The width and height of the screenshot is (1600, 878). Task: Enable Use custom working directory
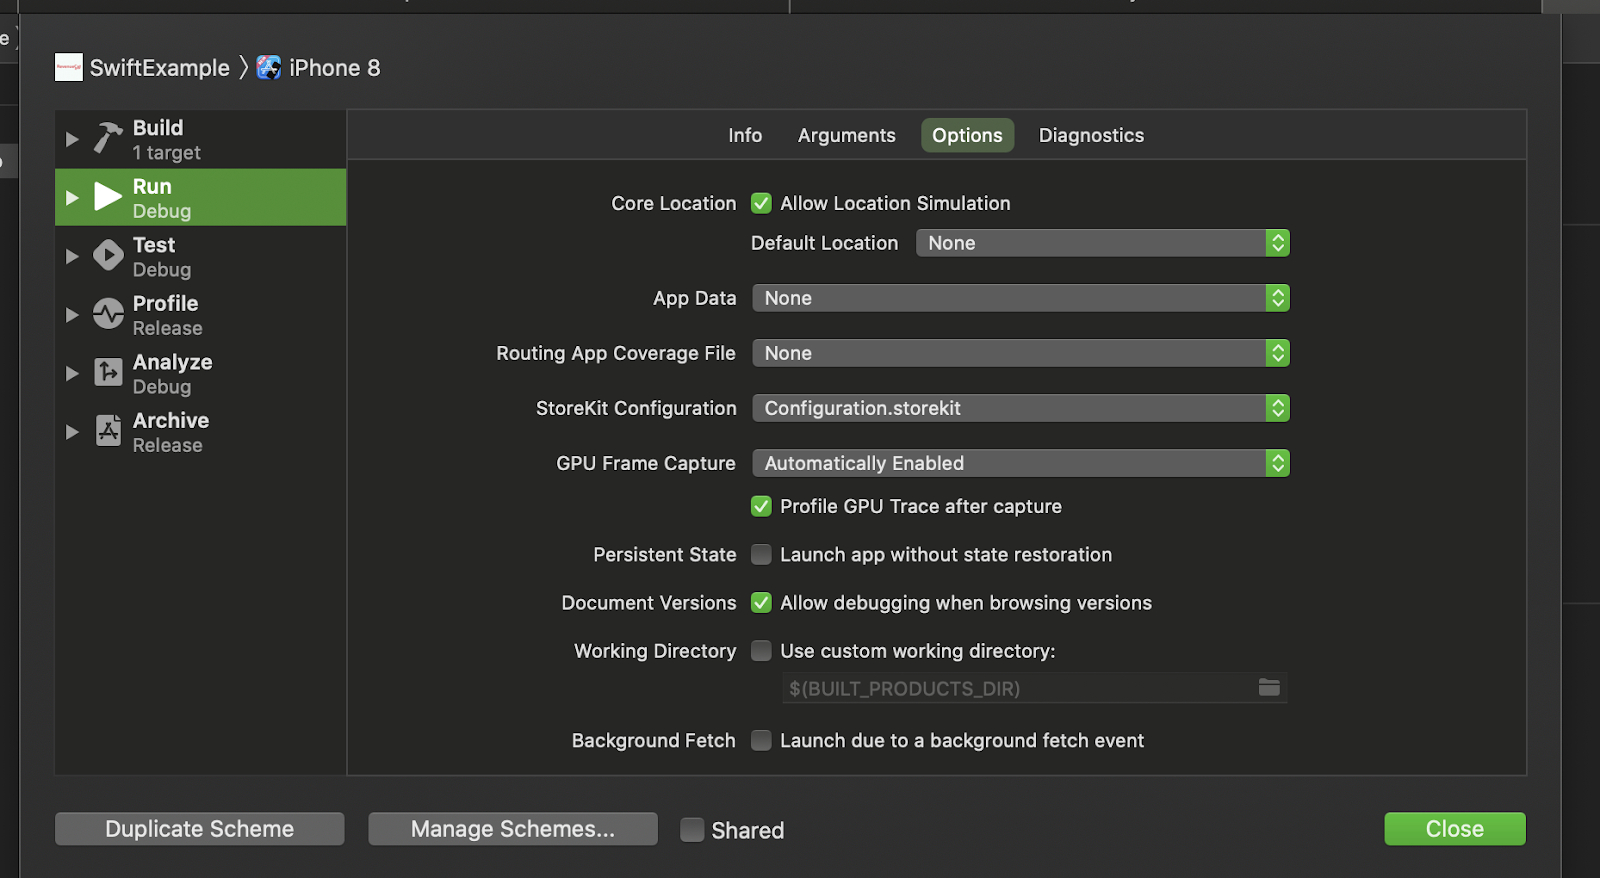pos(761,650)
